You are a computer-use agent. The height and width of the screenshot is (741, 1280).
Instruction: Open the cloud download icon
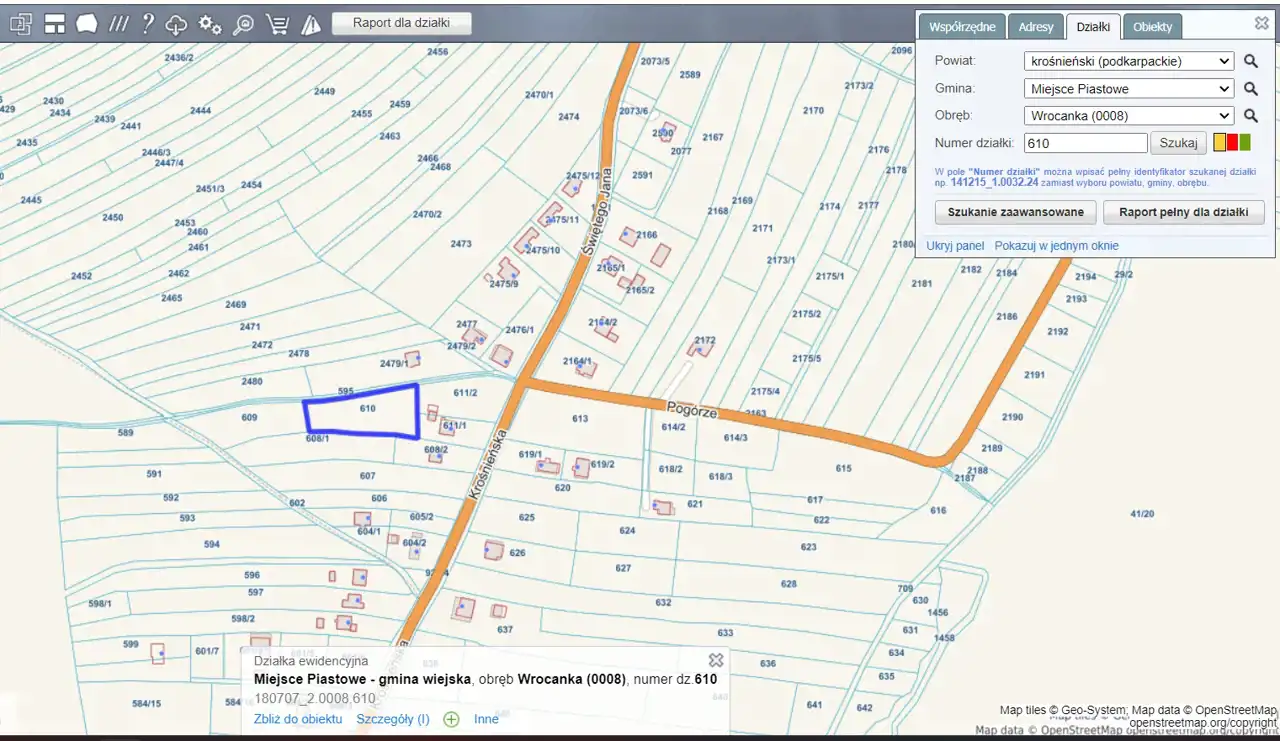coord(177,25)
